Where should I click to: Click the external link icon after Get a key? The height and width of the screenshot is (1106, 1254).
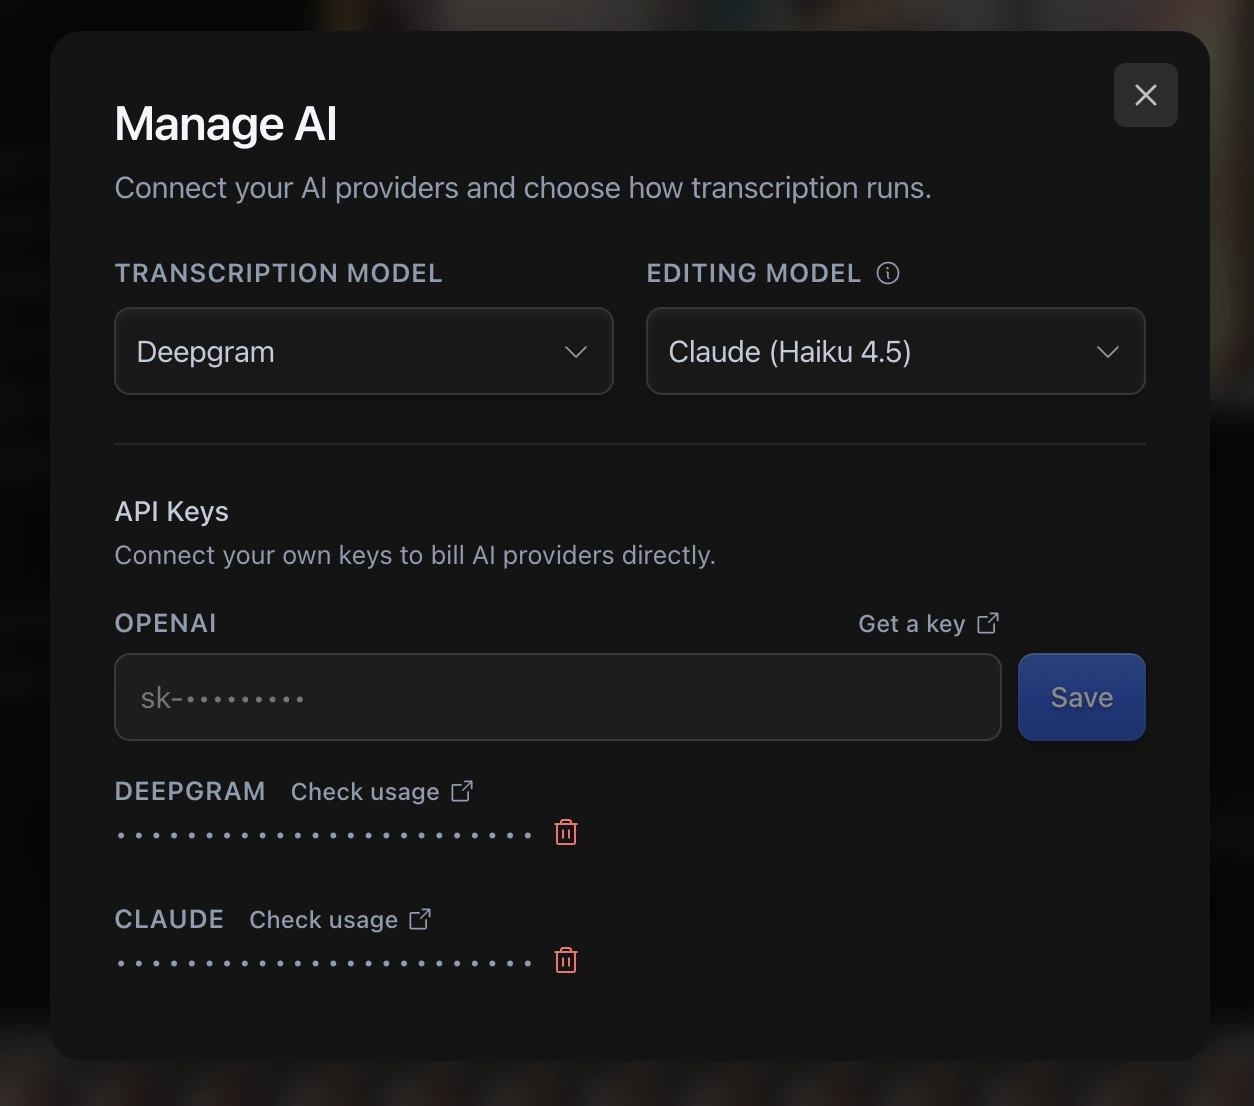pos(988,623)
